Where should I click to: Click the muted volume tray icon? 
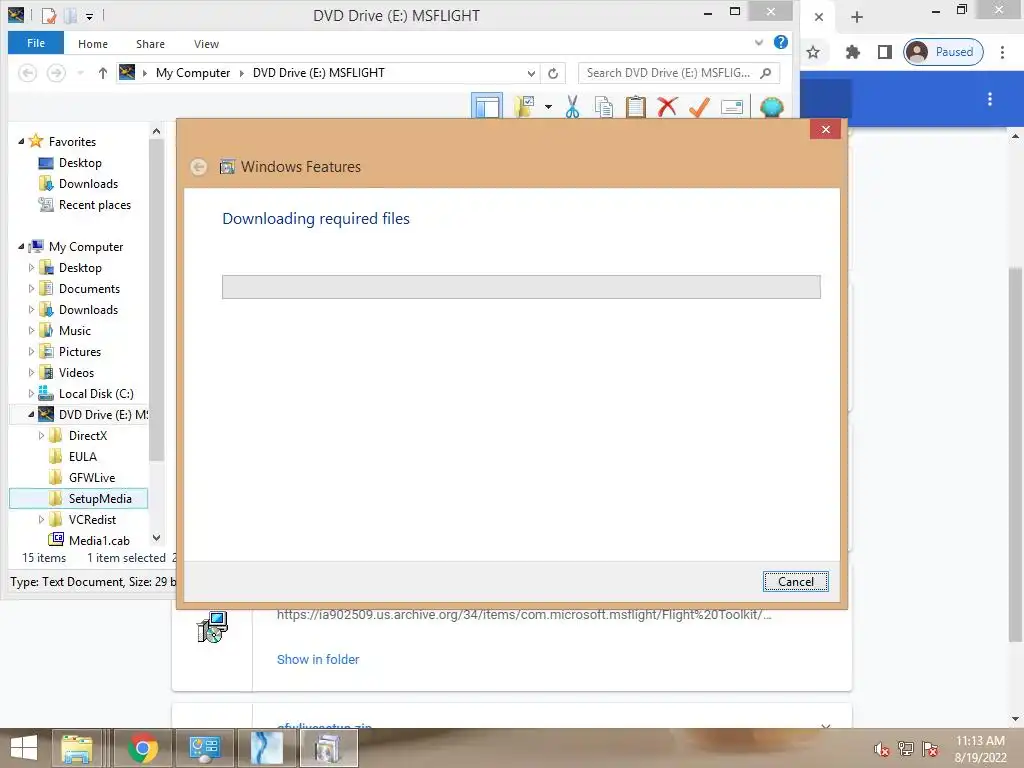tap(881, 749)
